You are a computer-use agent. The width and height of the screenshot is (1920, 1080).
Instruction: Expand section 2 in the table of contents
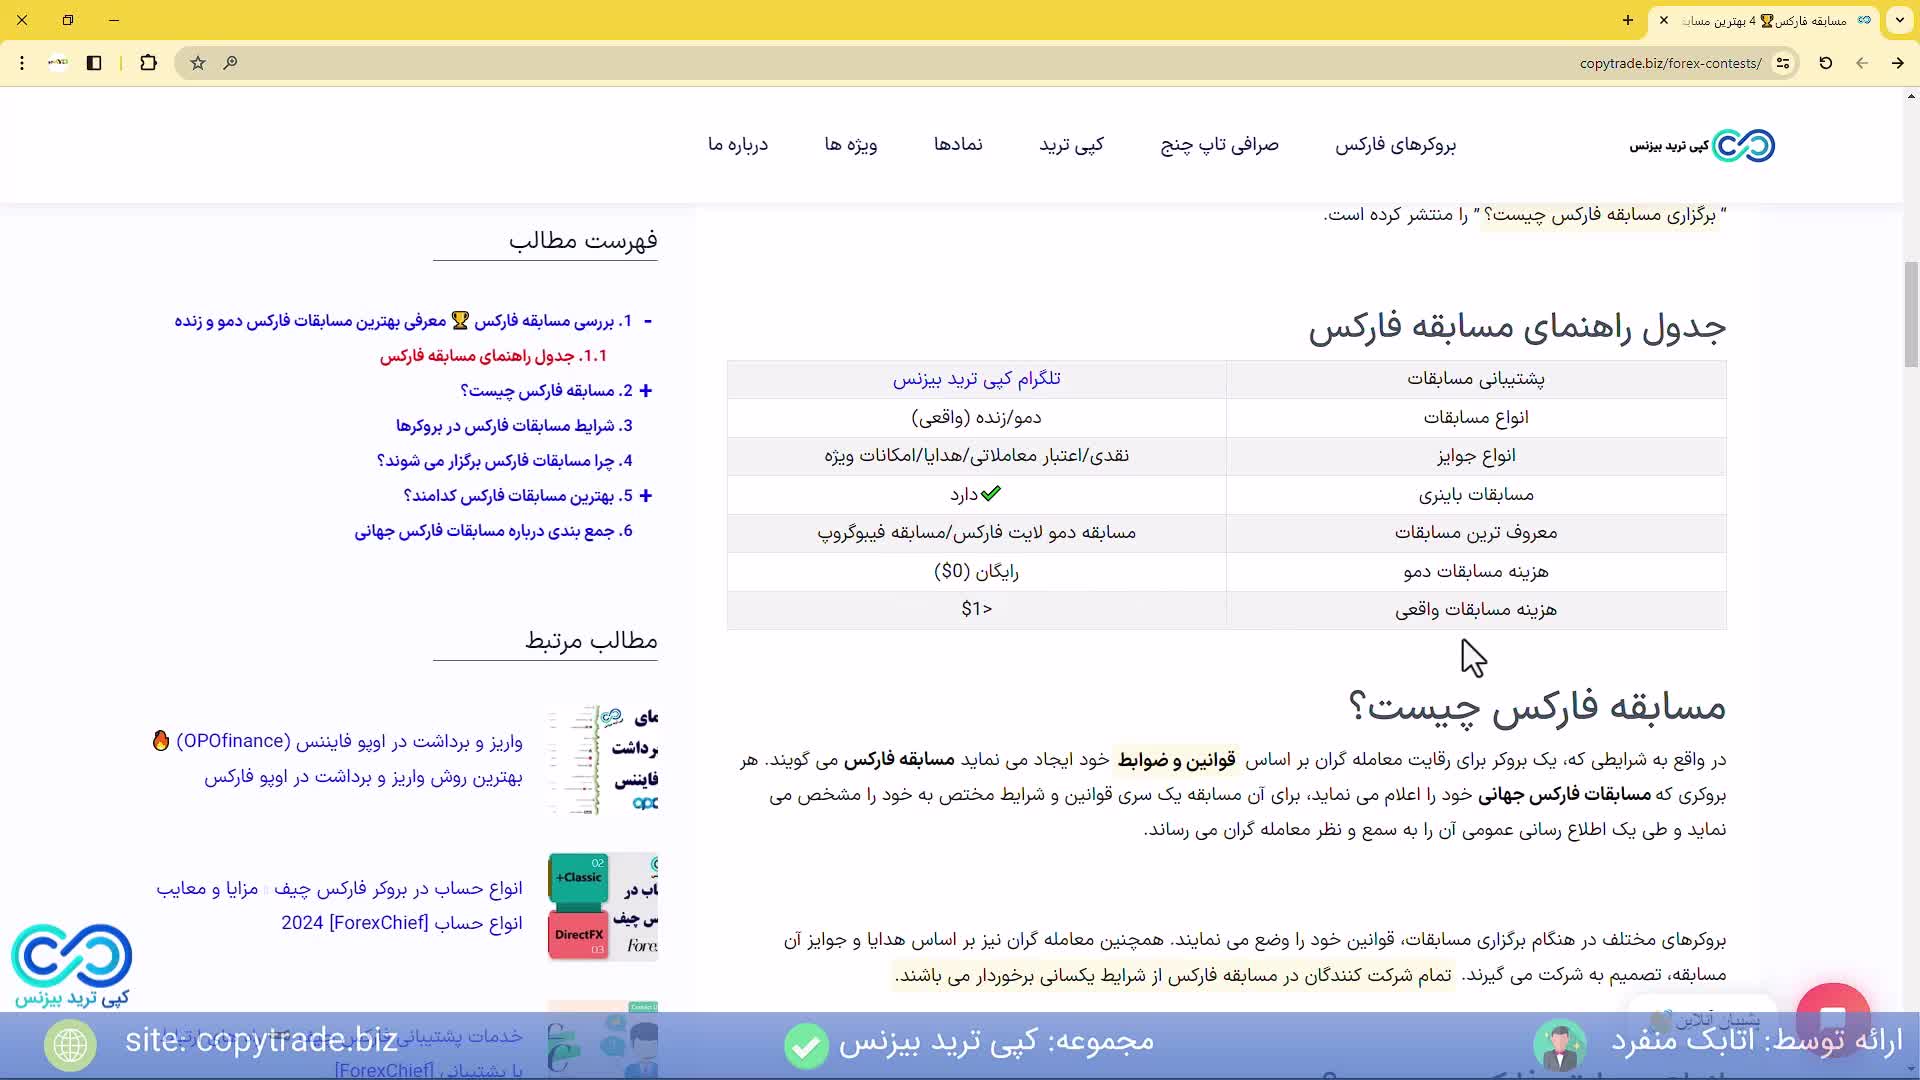(x=646, y=391)
